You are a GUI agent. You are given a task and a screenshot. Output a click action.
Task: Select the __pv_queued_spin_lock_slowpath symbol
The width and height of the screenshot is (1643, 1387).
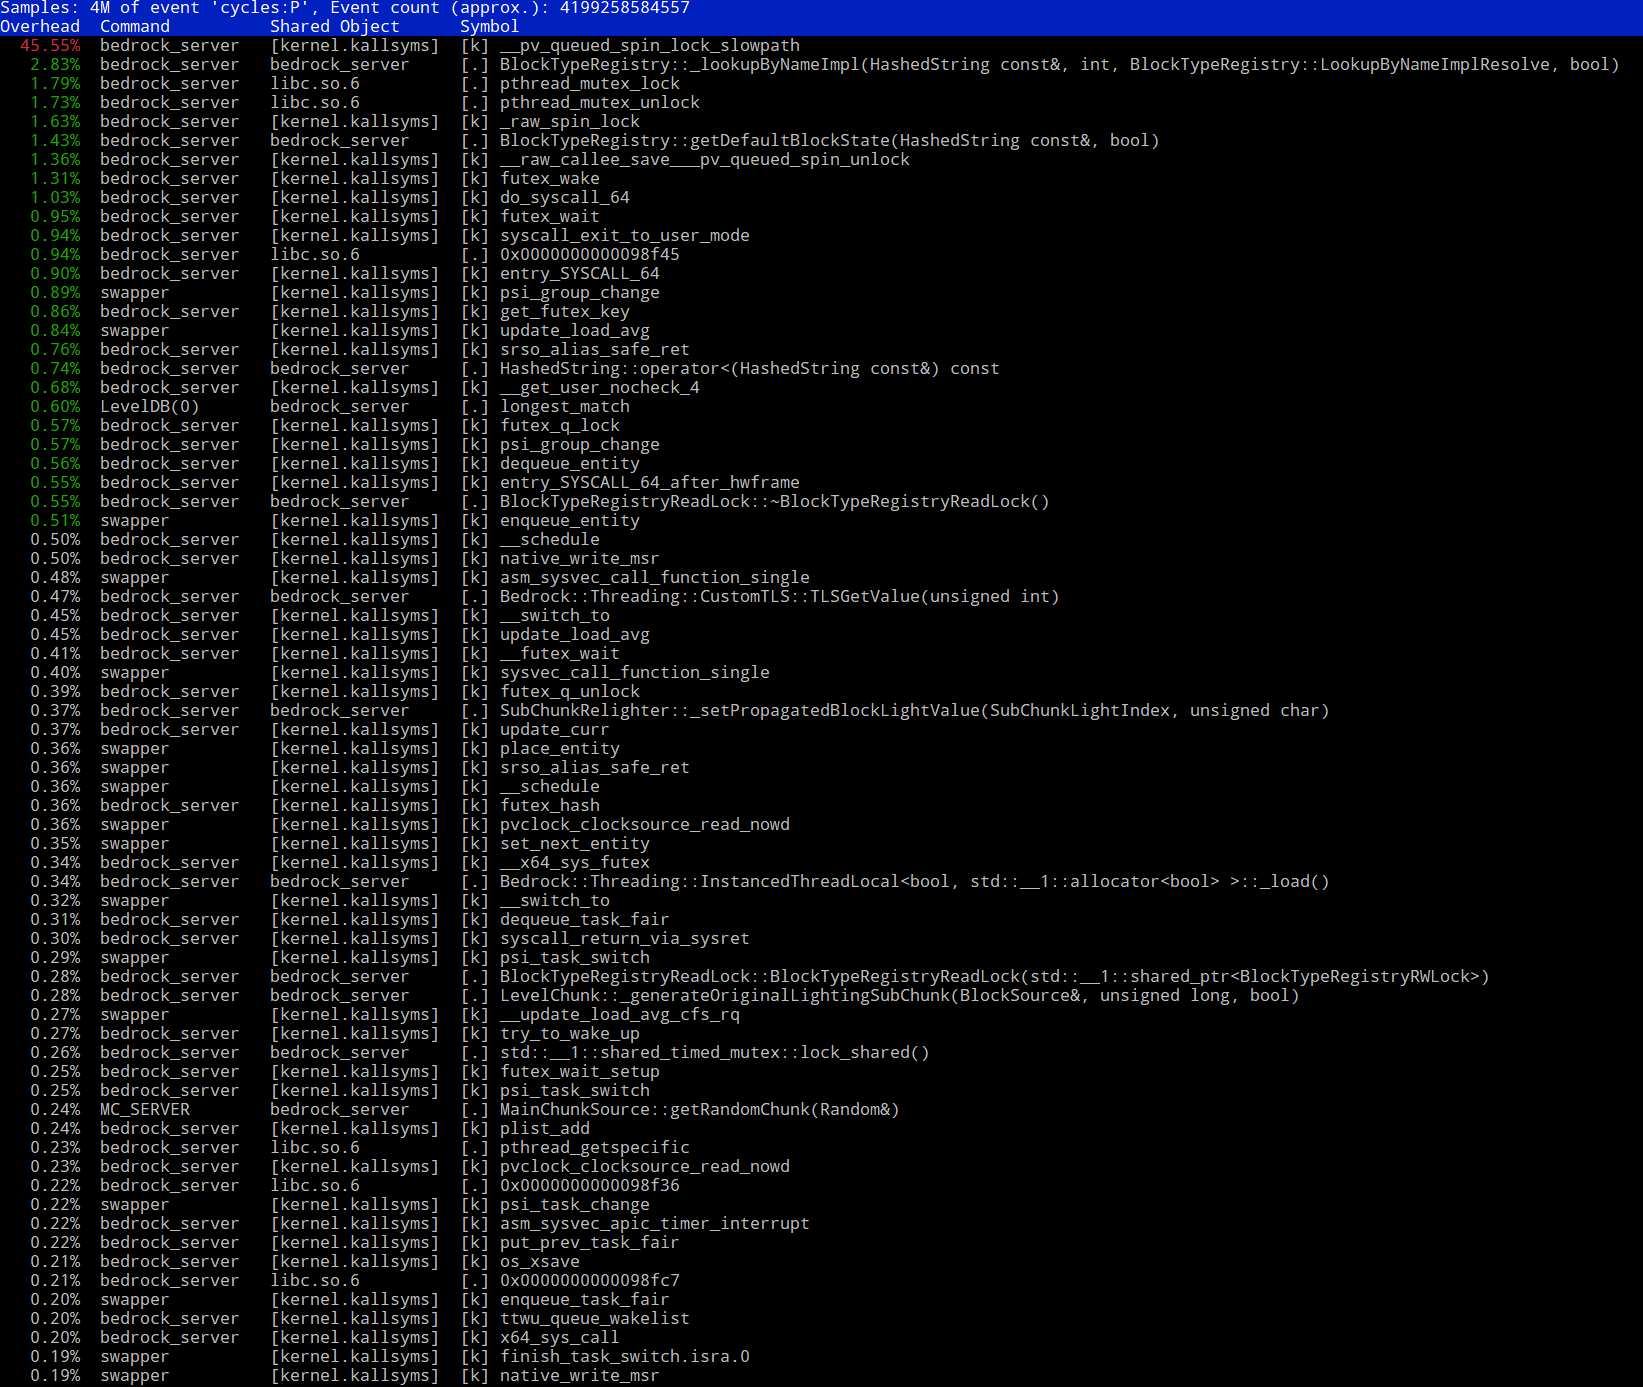pyautogui.click(x=650, y=46)
